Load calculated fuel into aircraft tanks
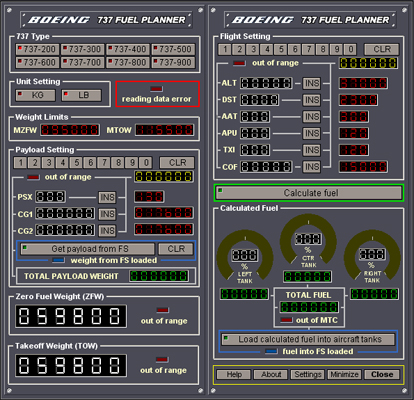The height and width of the screenshot is (400, 414). [x=308, y=339]
